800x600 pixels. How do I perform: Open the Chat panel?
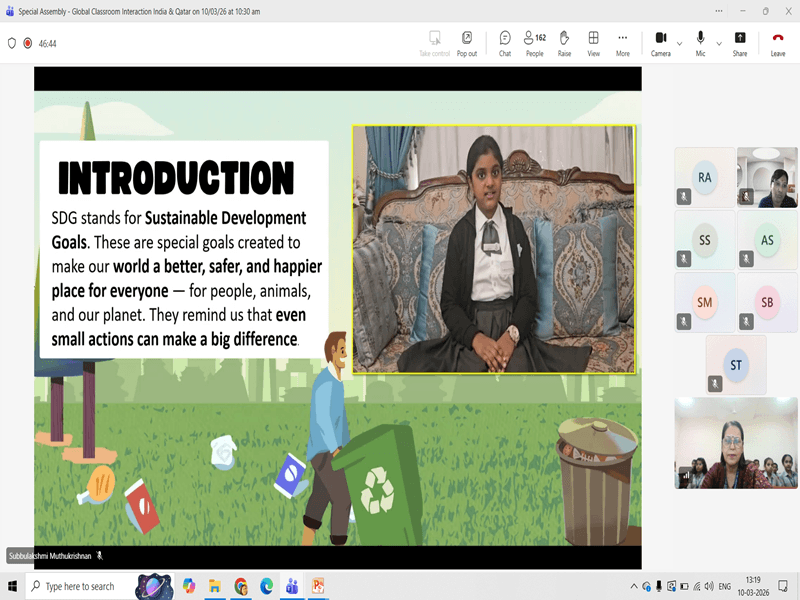tap(505, 42)
